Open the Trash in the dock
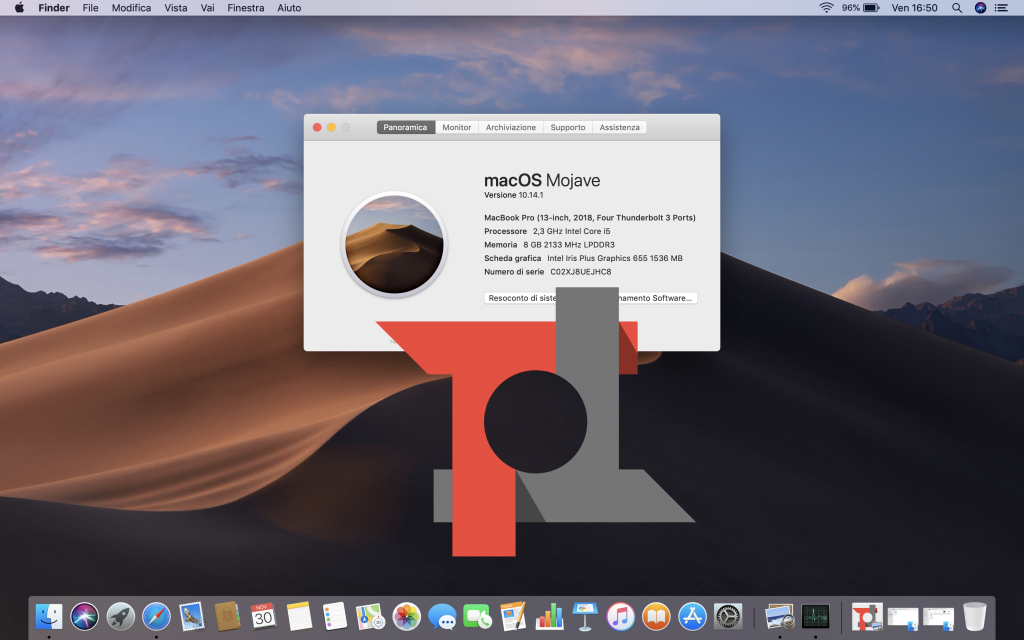 [x=974, y=616]
